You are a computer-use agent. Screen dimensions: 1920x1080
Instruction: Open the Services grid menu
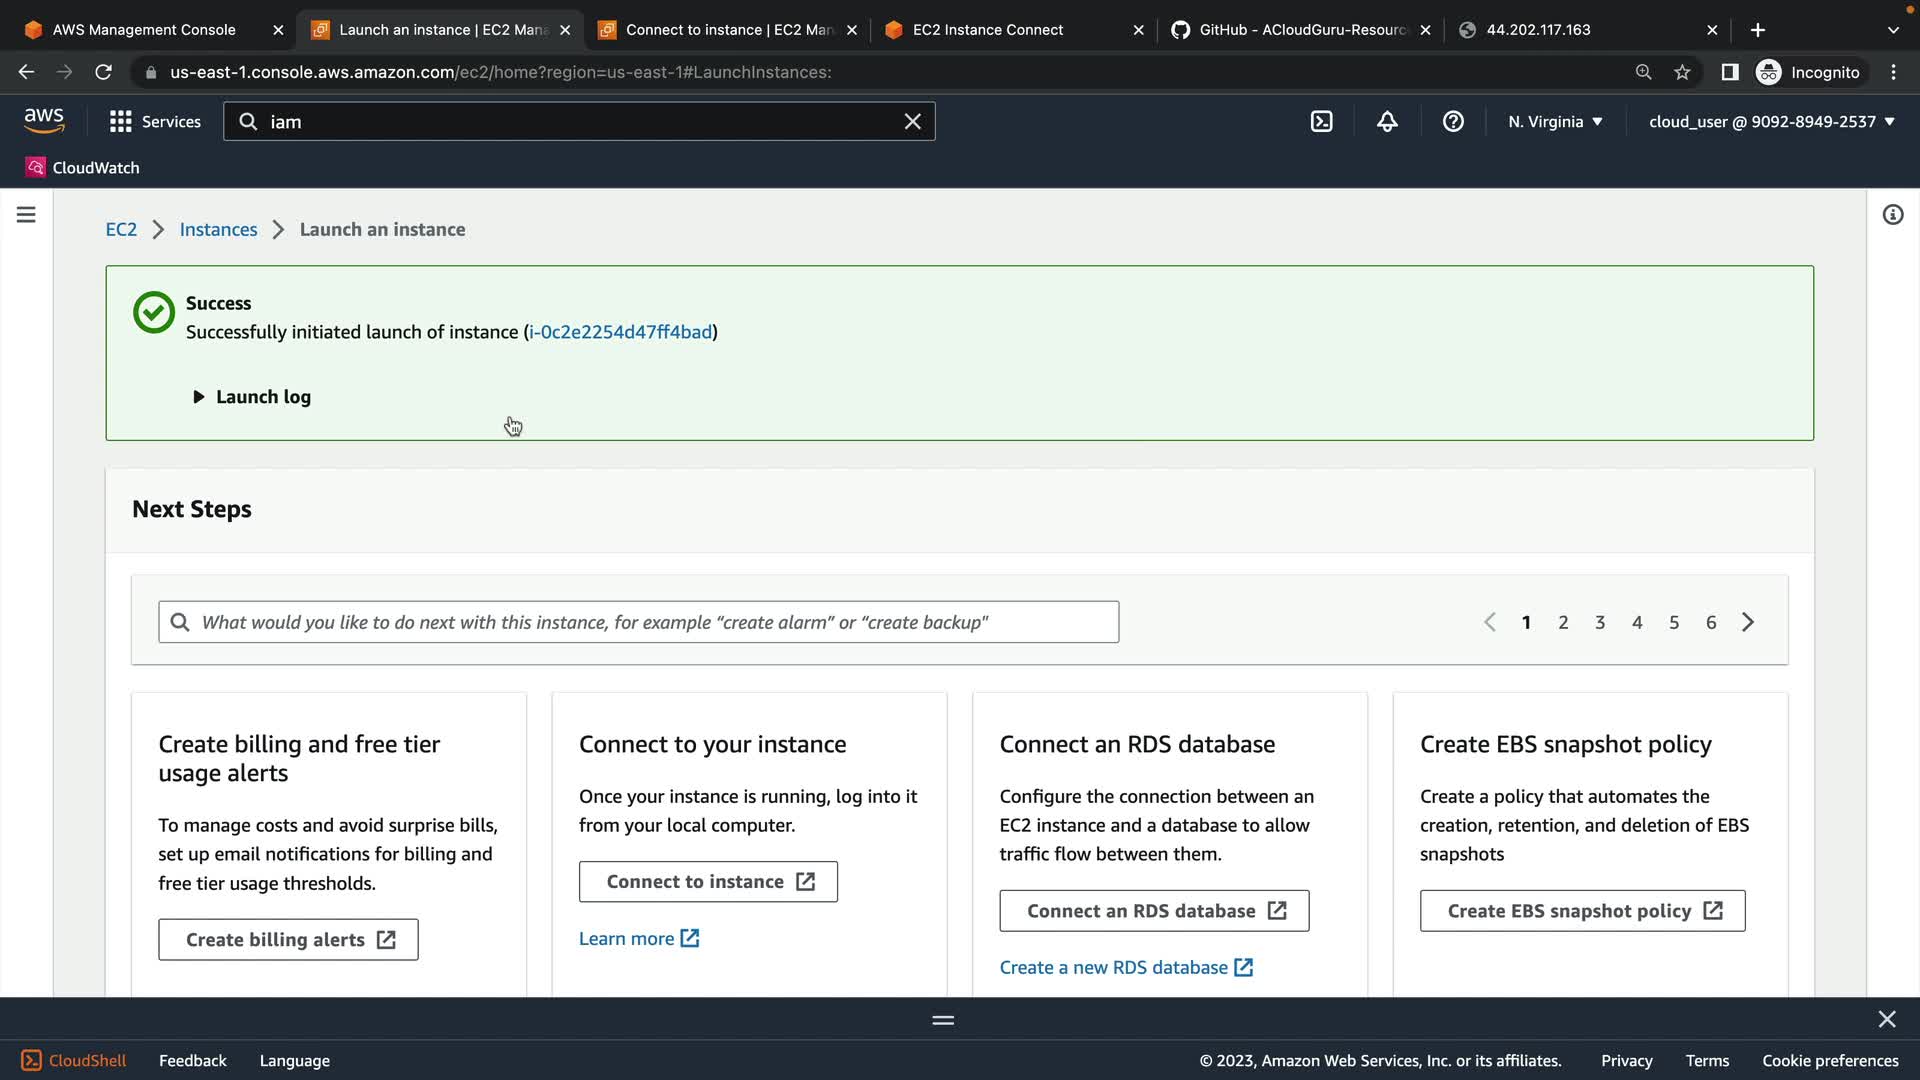[155, 121]
